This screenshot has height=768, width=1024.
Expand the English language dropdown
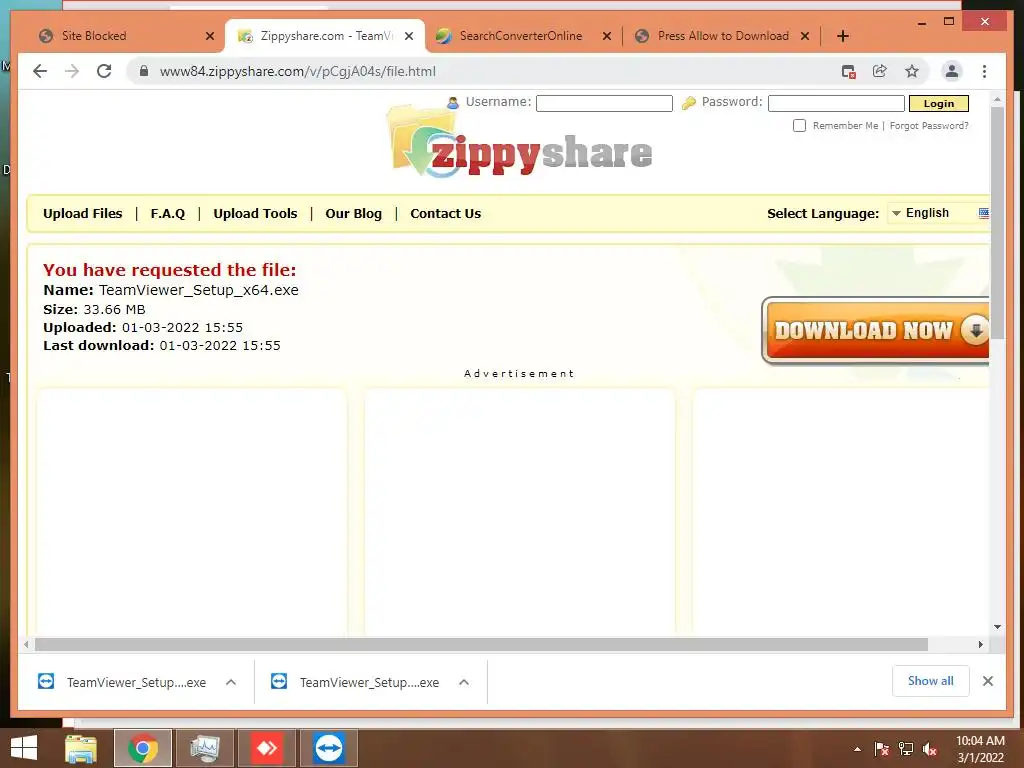(938, 214)
